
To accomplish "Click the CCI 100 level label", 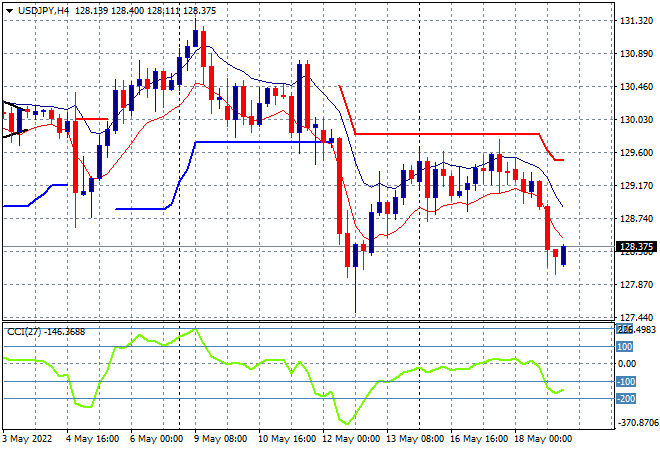I will 625,347.
